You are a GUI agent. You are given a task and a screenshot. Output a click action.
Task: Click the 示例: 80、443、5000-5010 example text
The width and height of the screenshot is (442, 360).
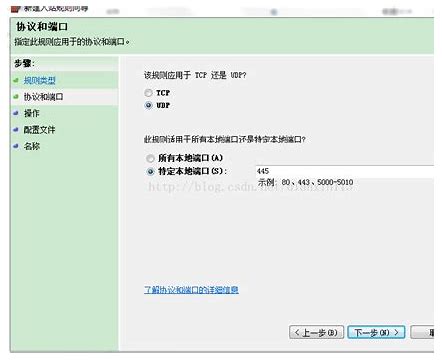(x=305, y=182)
